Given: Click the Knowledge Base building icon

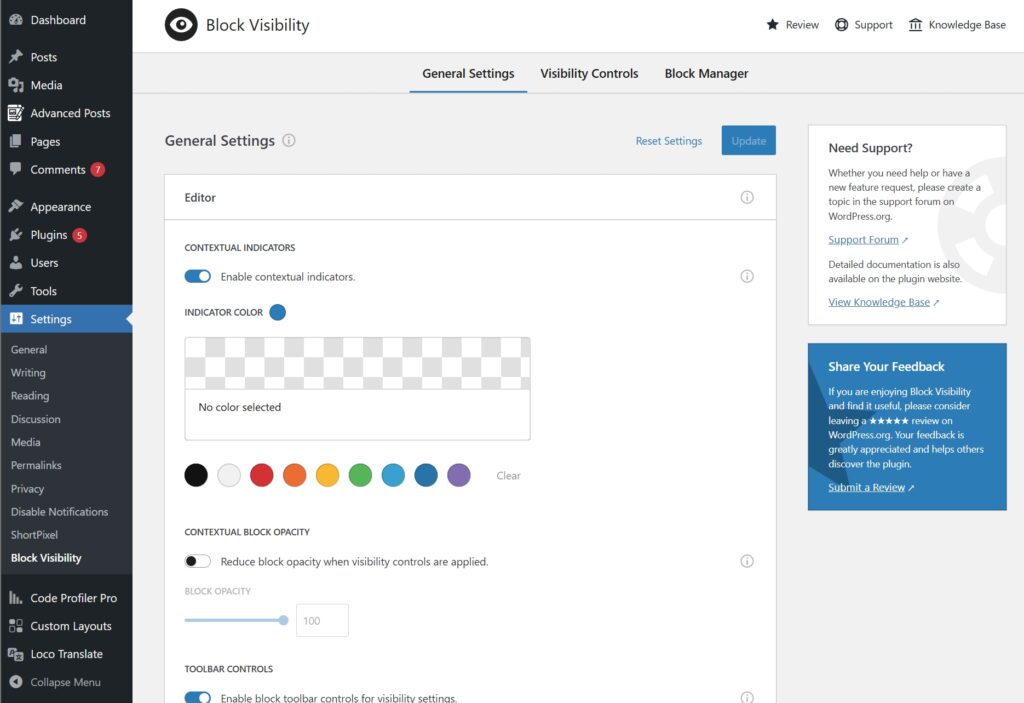Looking at the screenshot, I should pyautogui.click(x=915, y=25).
